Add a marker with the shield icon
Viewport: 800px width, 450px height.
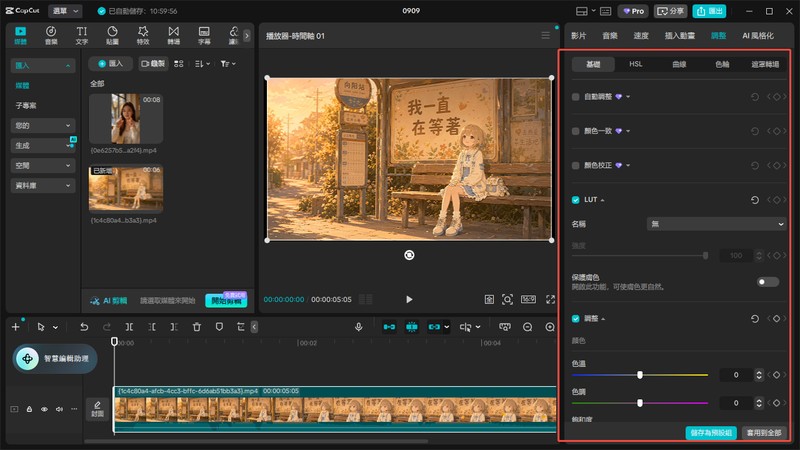point(219,327)
